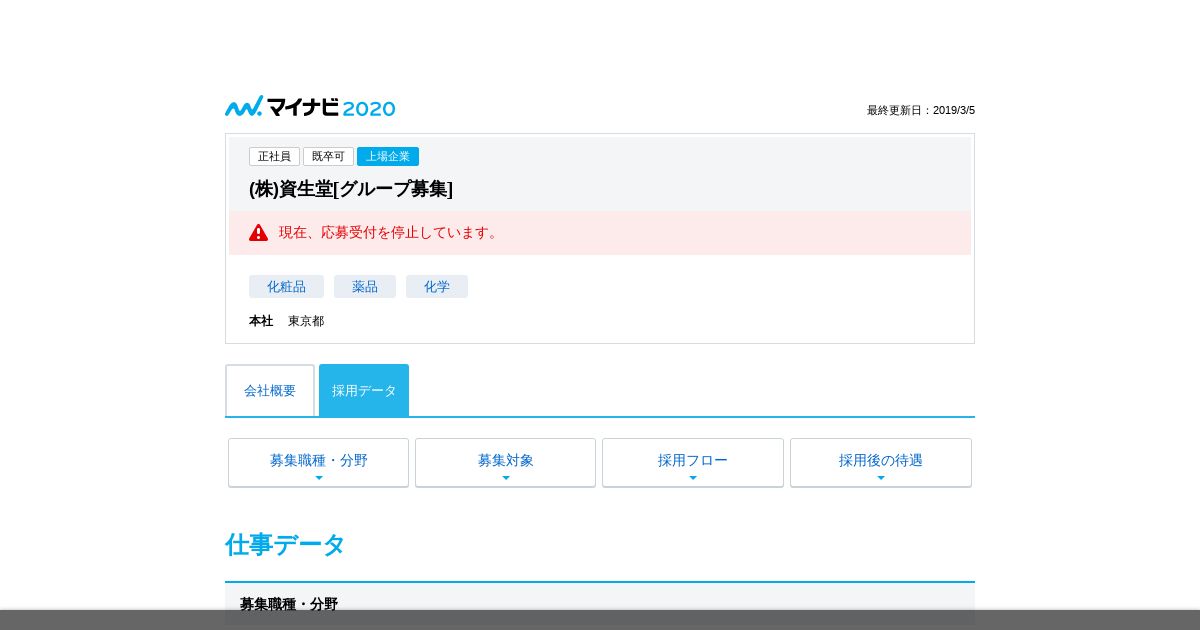Click the マイナビ2020 logo

[310, 107]
